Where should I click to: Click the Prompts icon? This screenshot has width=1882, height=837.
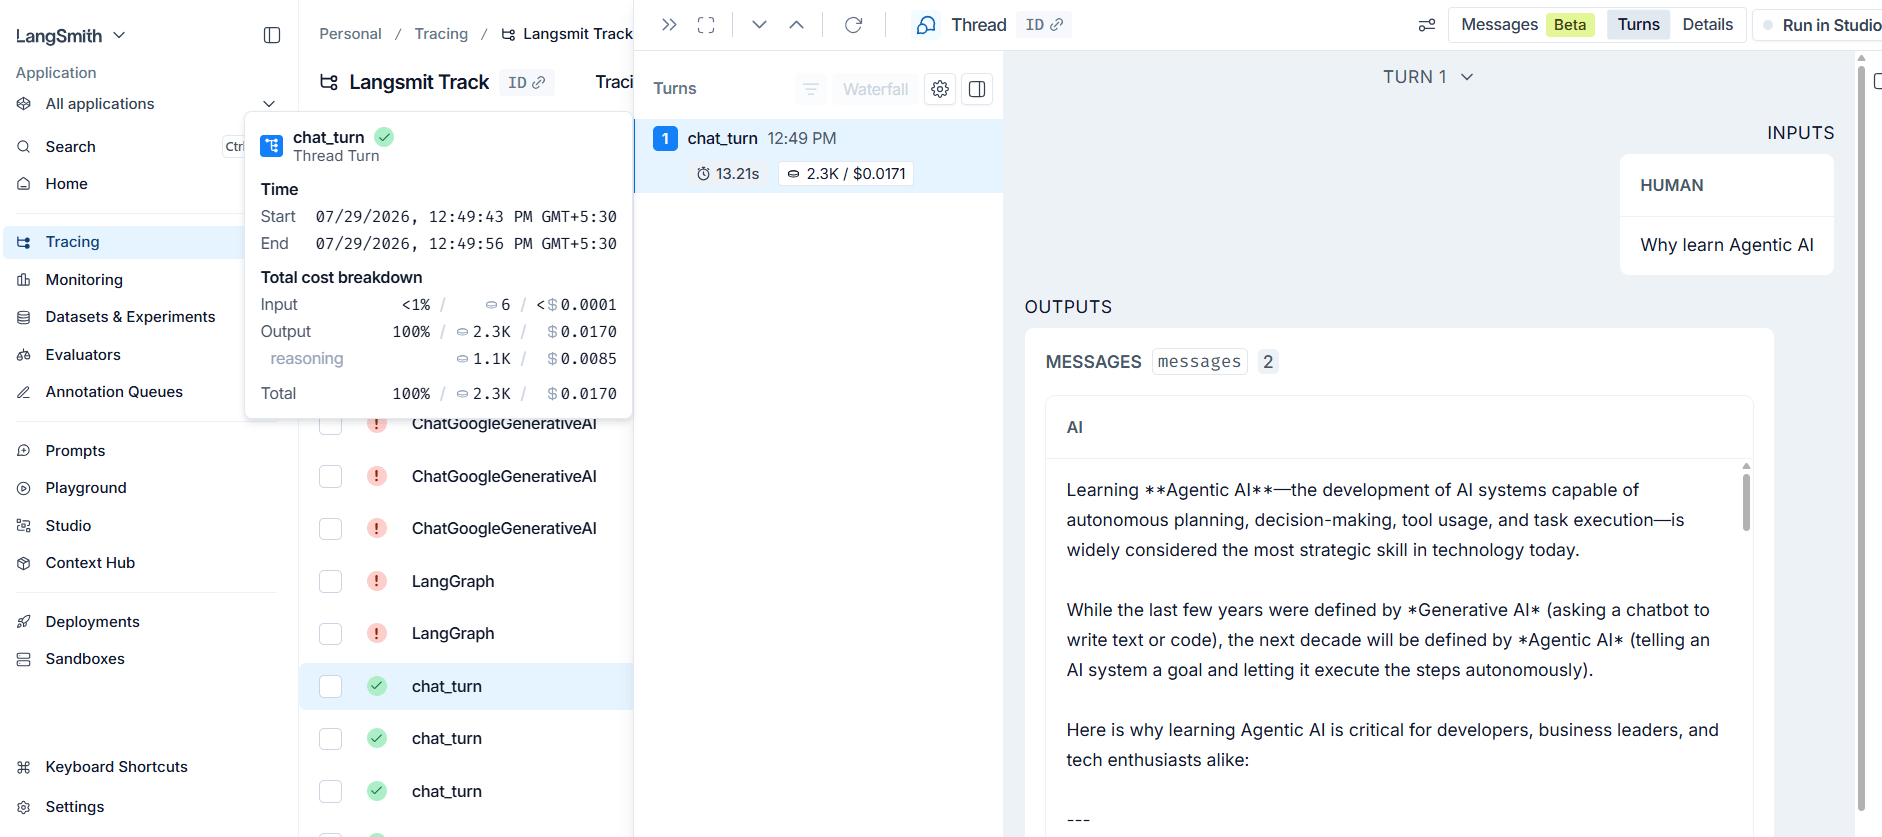(24, 451)
